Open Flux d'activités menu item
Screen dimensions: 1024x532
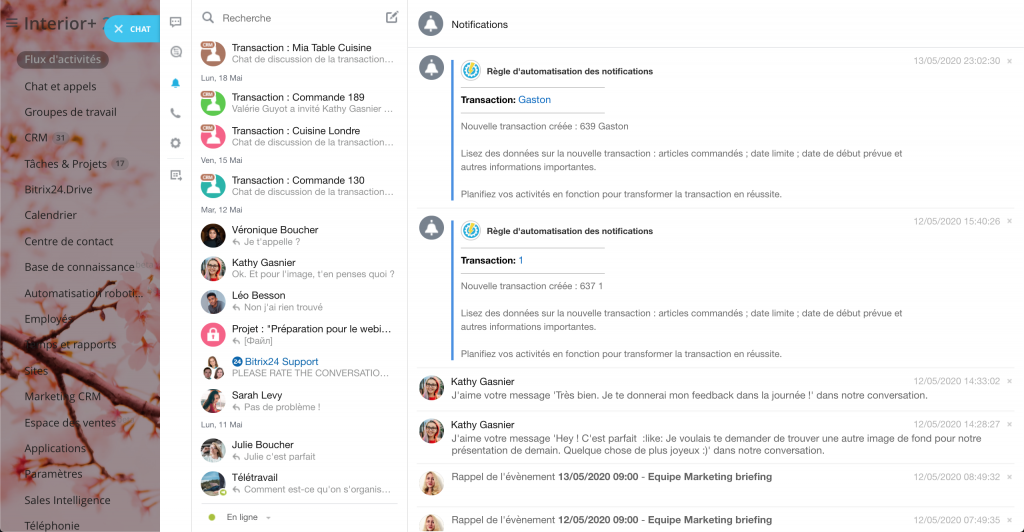tap(62, 59)
